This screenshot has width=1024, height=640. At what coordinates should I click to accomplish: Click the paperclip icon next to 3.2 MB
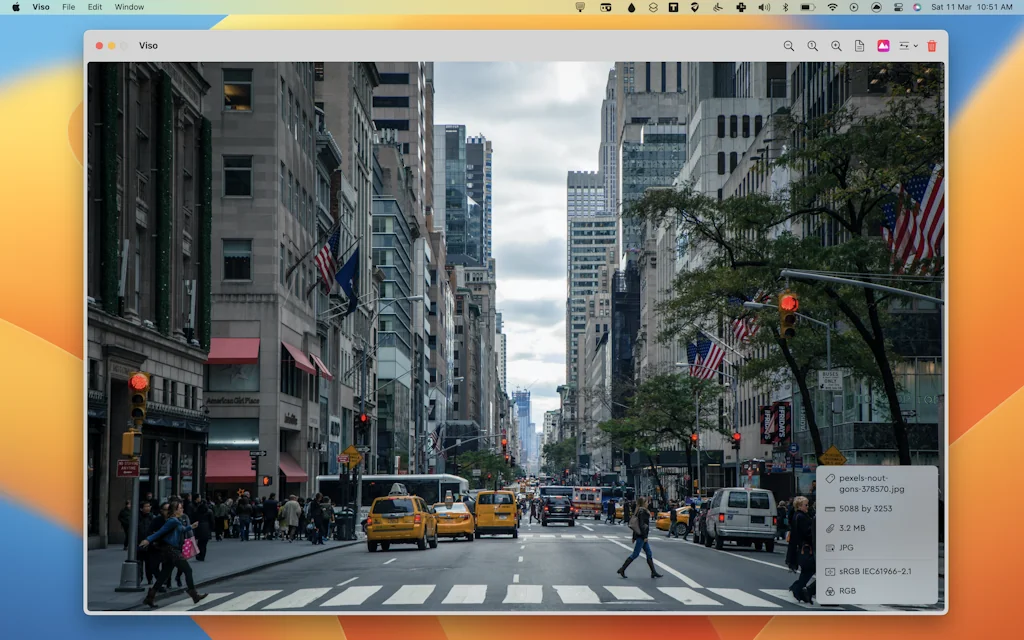[x=830, y=528]
